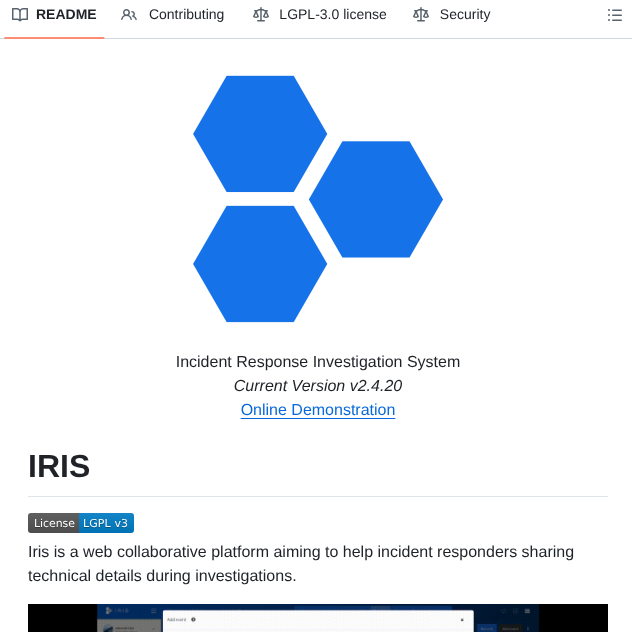Viewport: 632px width, 632px height.
Task: Click the IRIS hexagon logo image
Action: point(318,199)
